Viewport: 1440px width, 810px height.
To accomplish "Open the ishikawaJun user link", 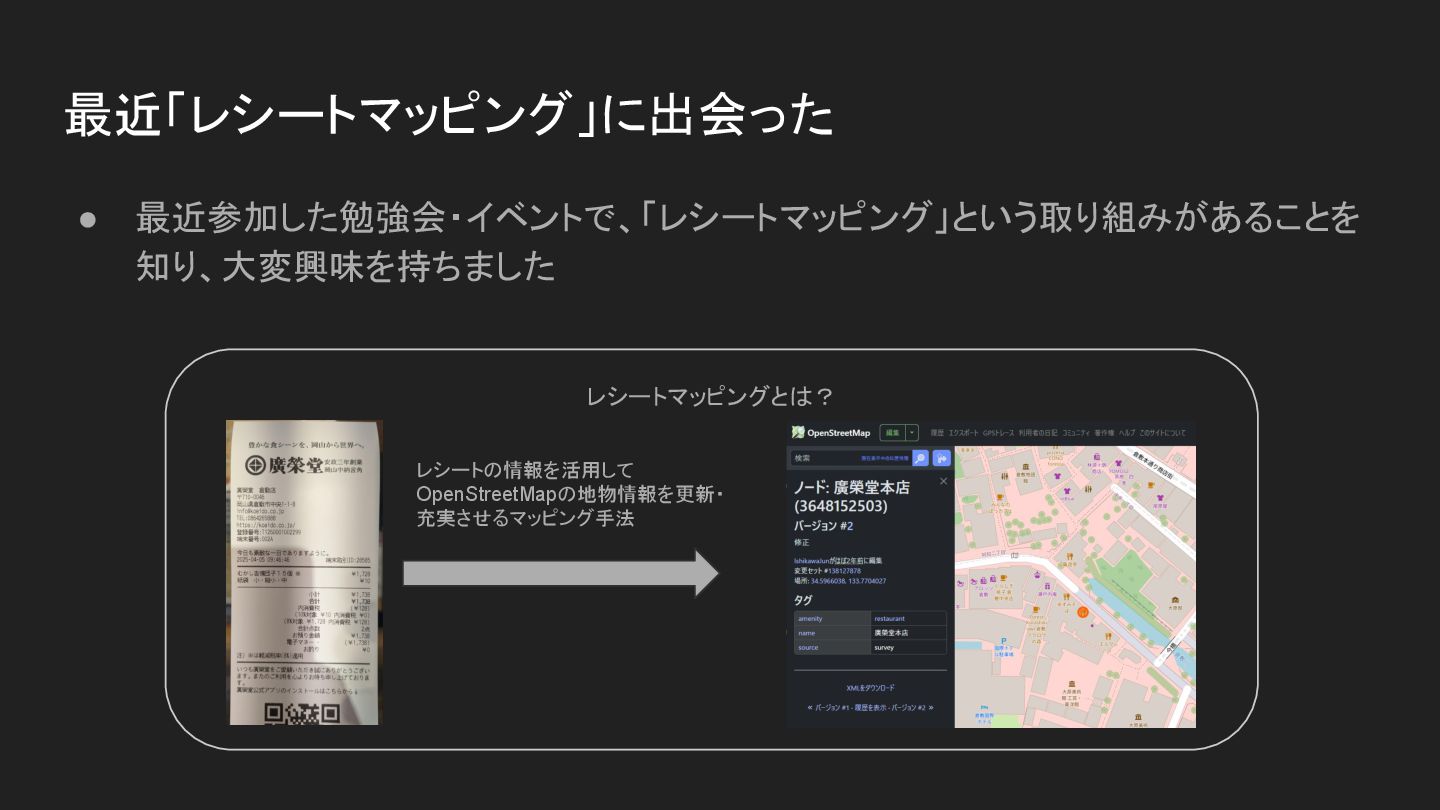I will pyautogui.click(x=811, y=561).
